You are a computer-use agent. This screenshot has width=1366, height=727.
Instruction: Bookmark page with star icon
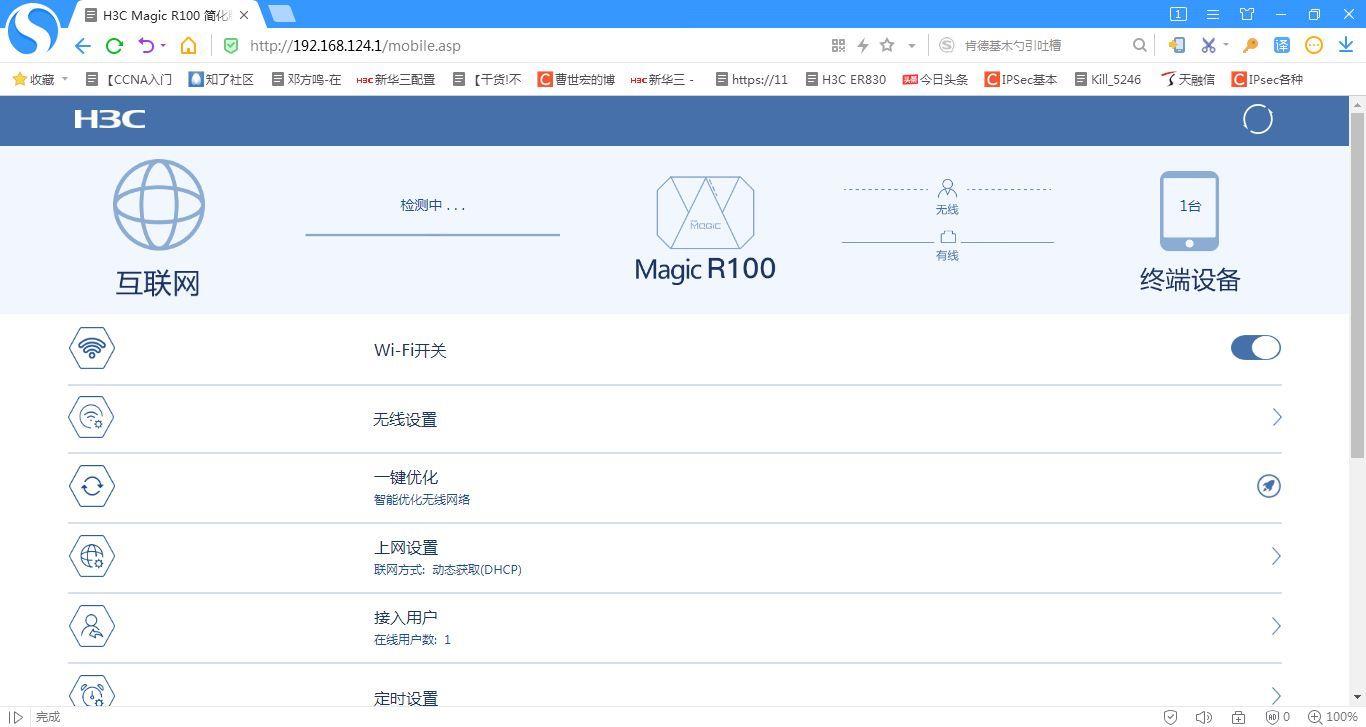click(887, 45)
